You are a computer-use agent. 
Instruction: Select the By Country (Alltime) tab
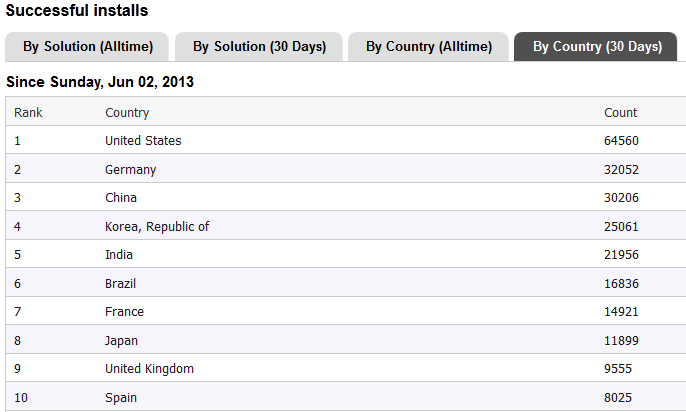click(x=428, y=46)
